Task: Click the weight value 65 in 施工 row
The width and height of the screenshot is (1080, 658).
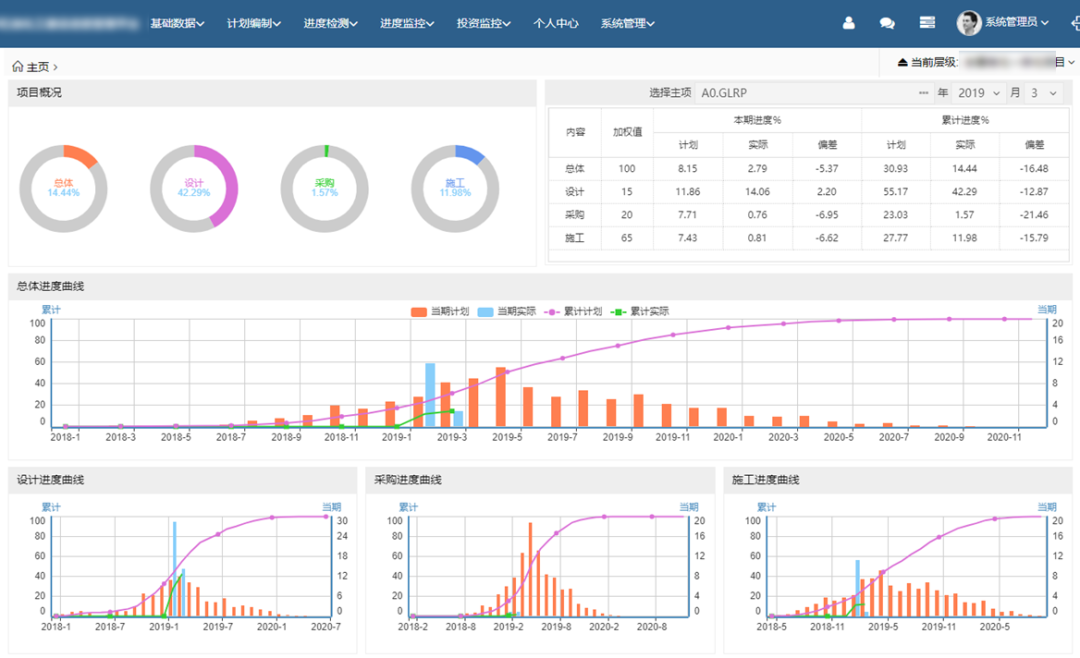Action: (627, 238)
